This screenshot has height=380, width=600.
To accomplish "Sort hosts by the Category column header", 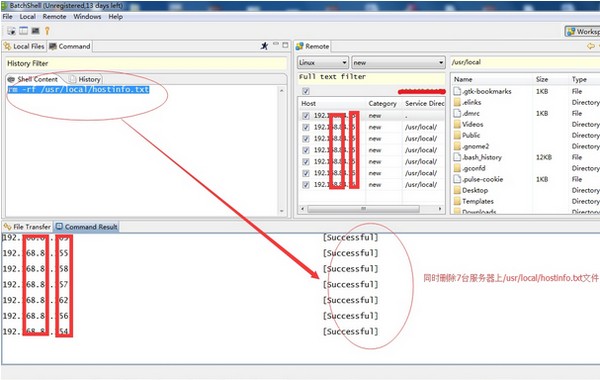I will tap(383, 103).
